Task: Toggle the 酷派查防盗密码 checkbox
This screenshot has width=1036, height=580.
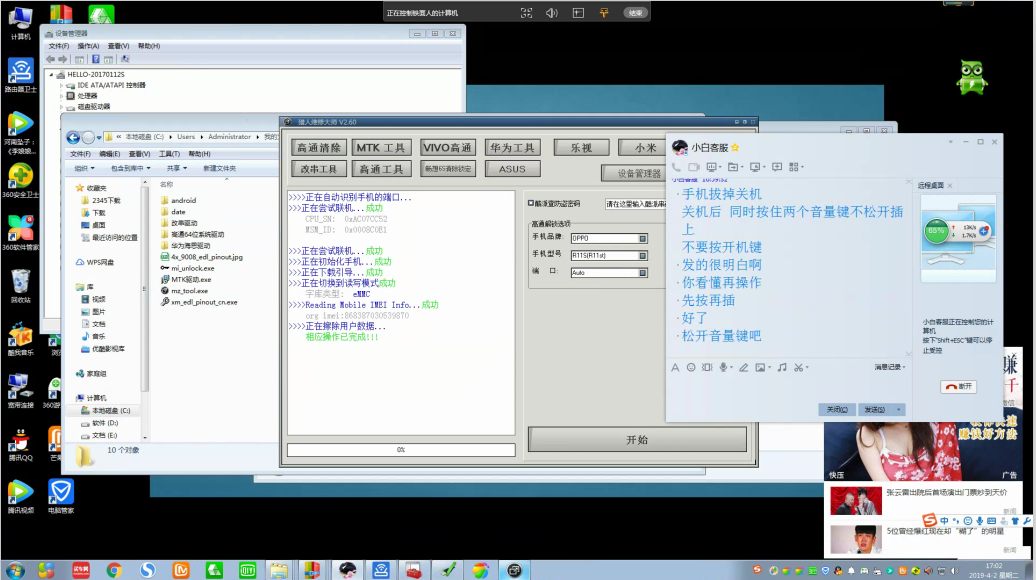Action: coord(531,203)
